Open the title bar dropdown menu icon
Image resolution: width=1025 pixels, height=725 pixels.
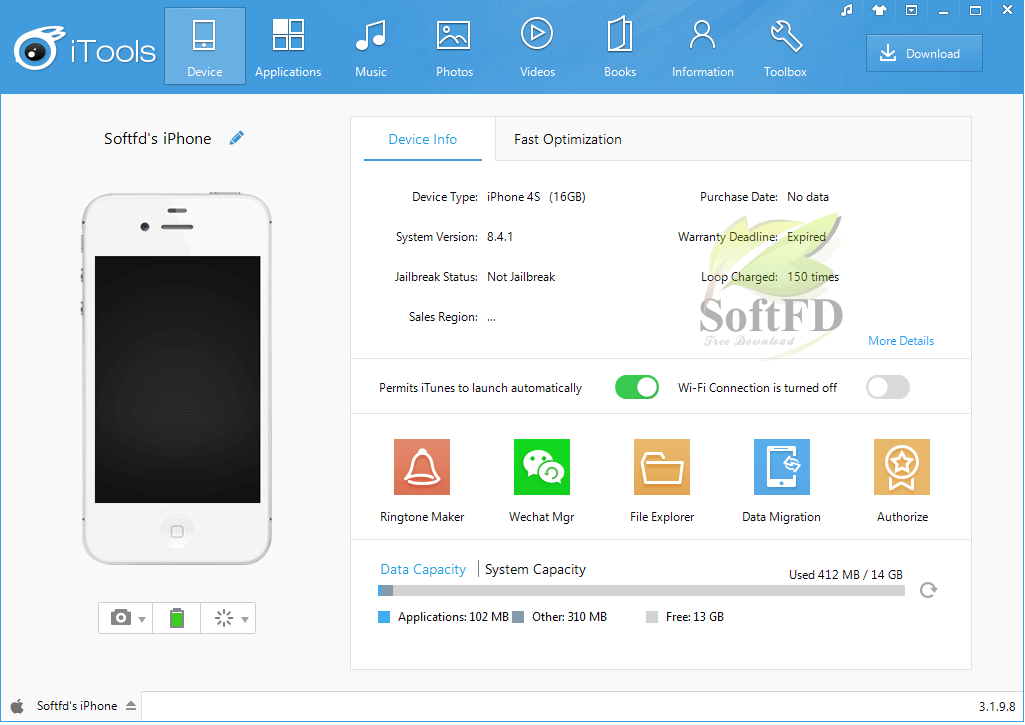pyautogui.click(x=911, y=10)
